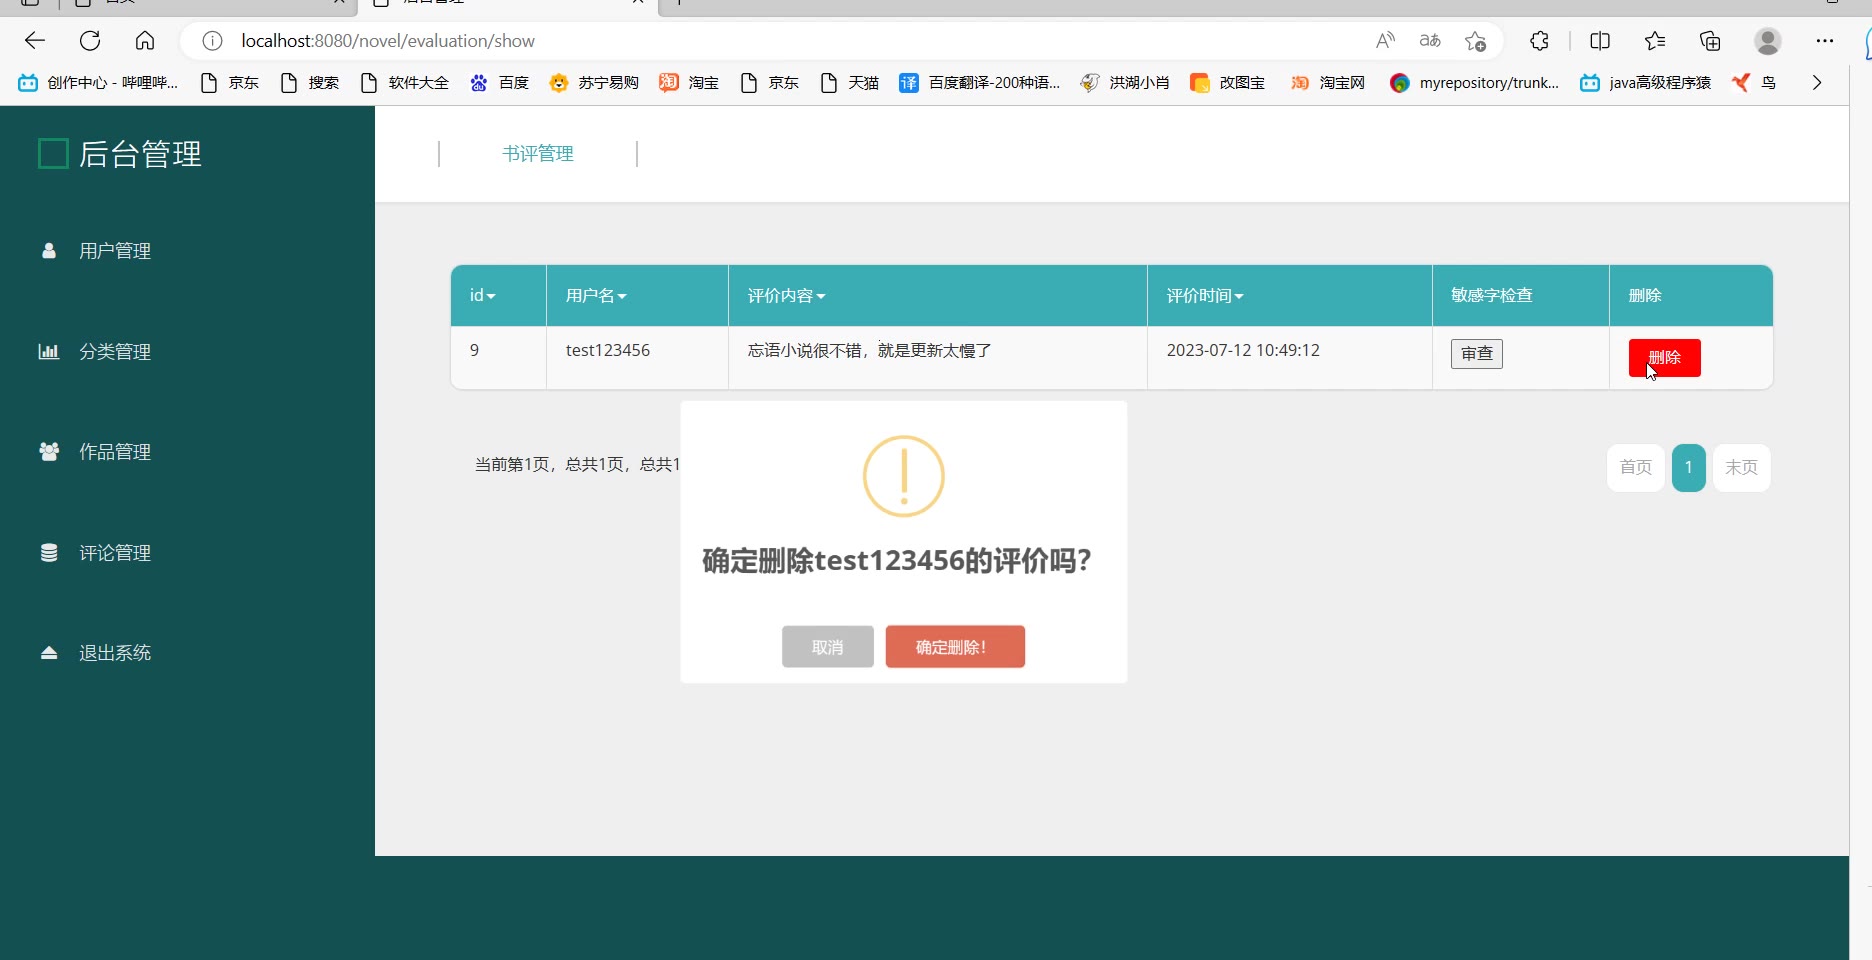The width and height of the screenshot is (1872, 960).
Task: Go to browser home page icon
Action: 145,41
